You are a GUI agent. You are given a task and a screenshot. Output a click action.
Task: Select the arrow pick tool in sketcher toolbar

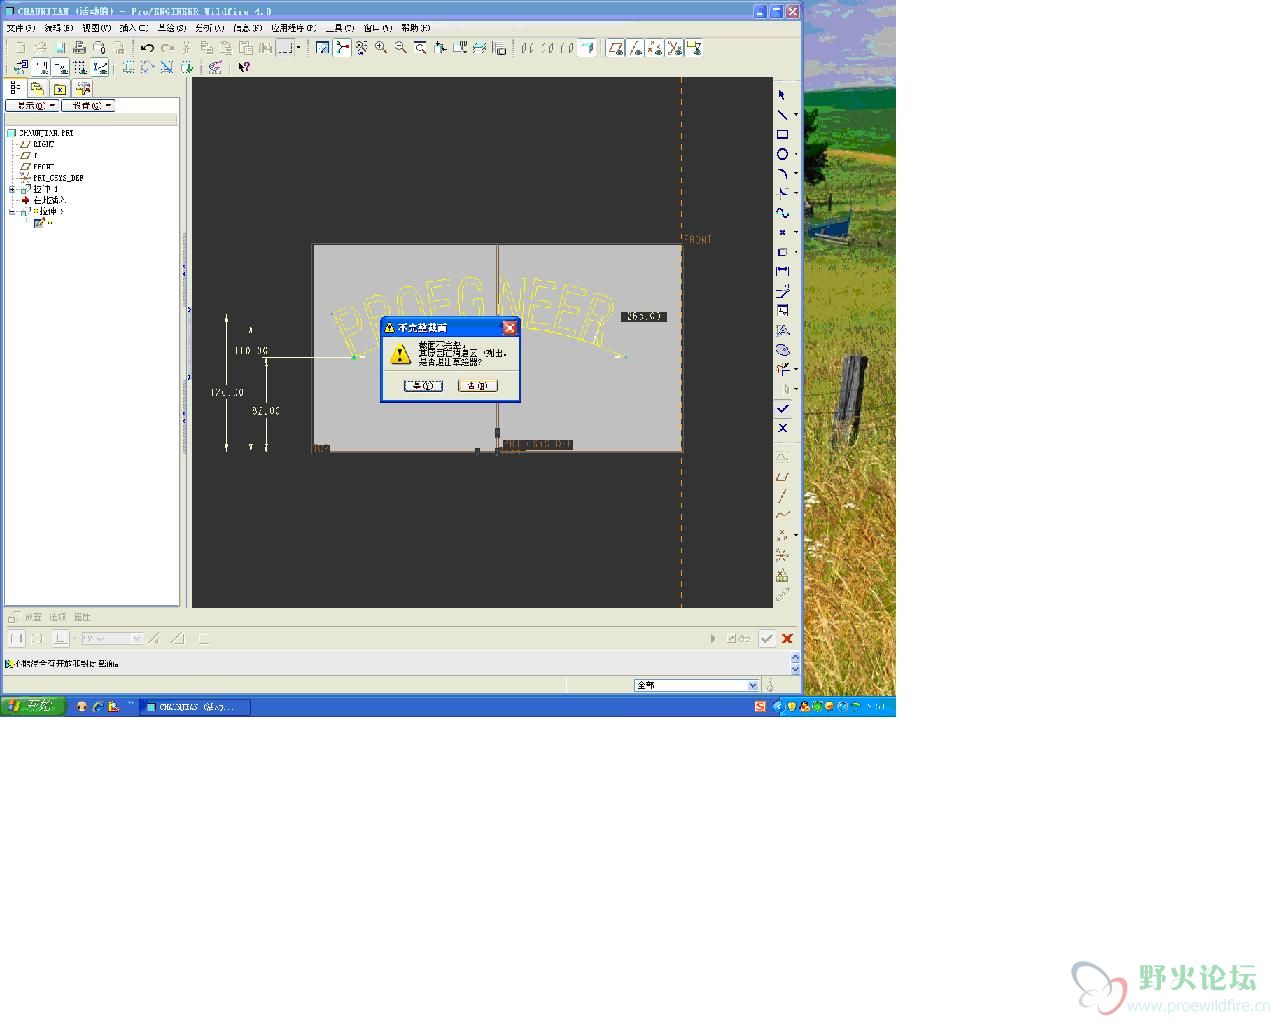782,95
